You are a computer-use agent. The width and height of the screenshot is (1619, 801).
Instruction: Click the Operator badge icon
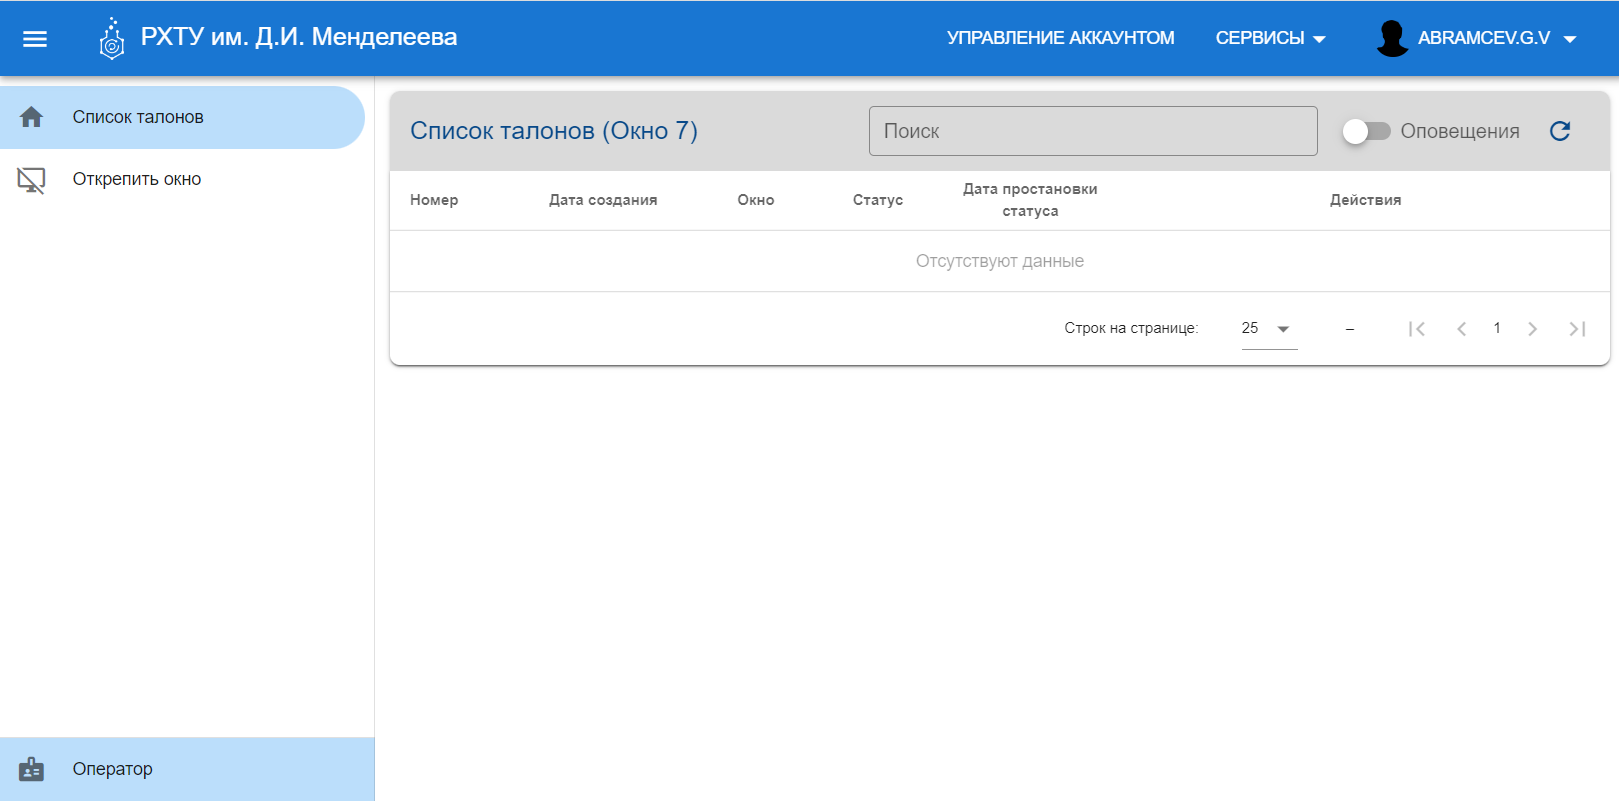(x=31, y=769)
